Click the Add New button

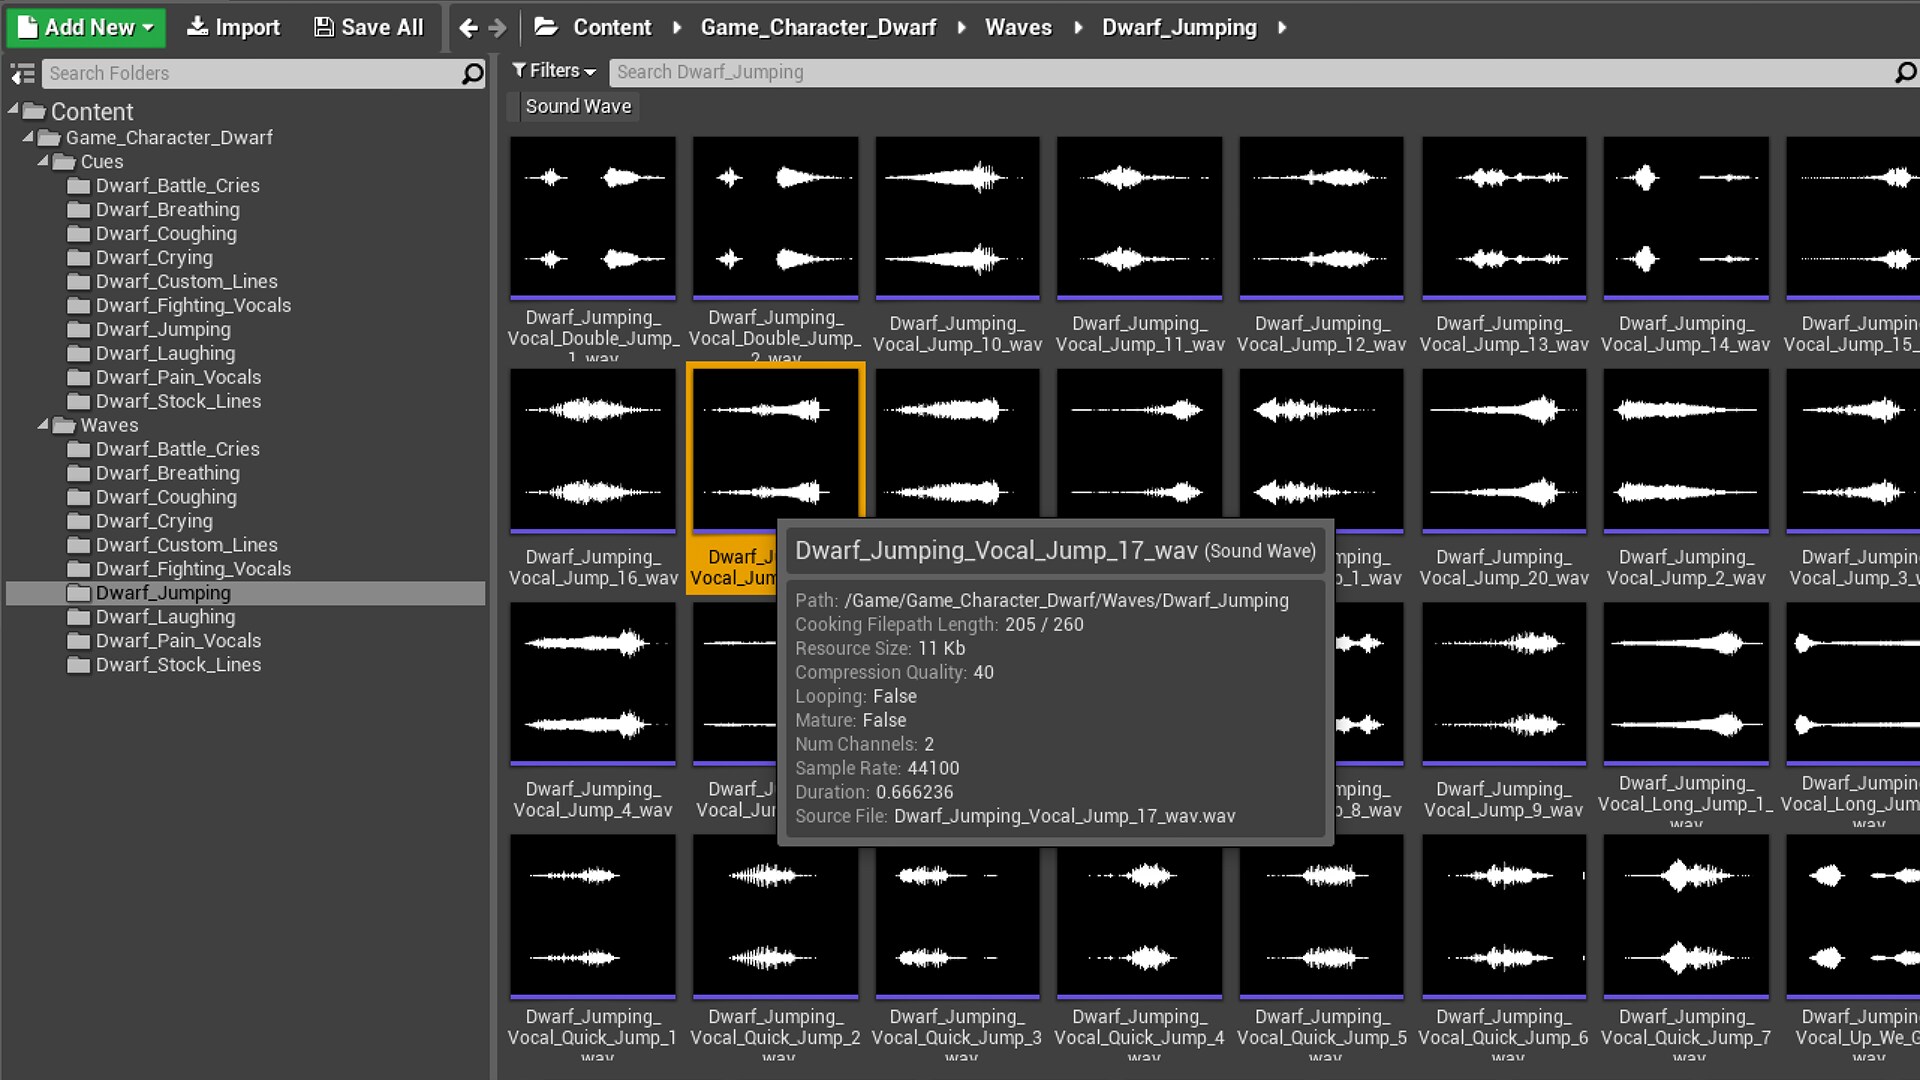pyautogui.click(x=85, y=27)
